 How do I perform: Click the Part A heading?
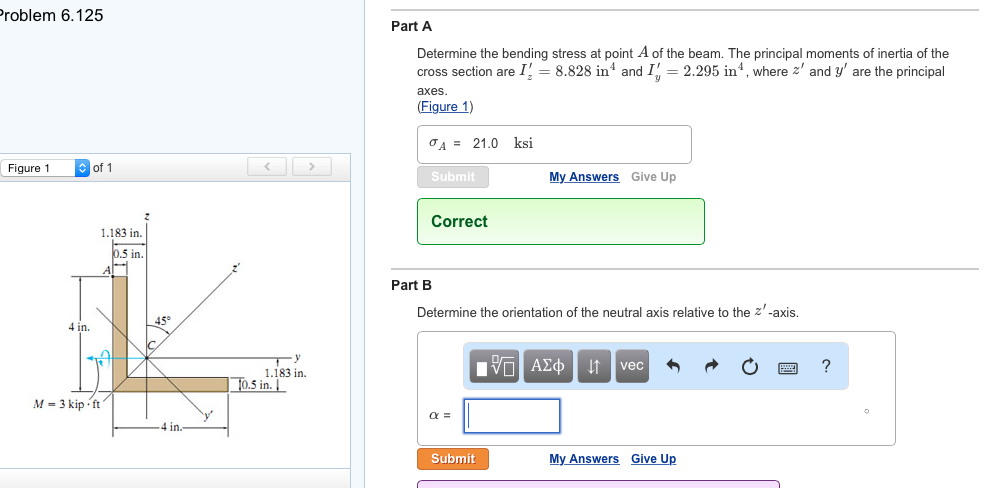412,26
